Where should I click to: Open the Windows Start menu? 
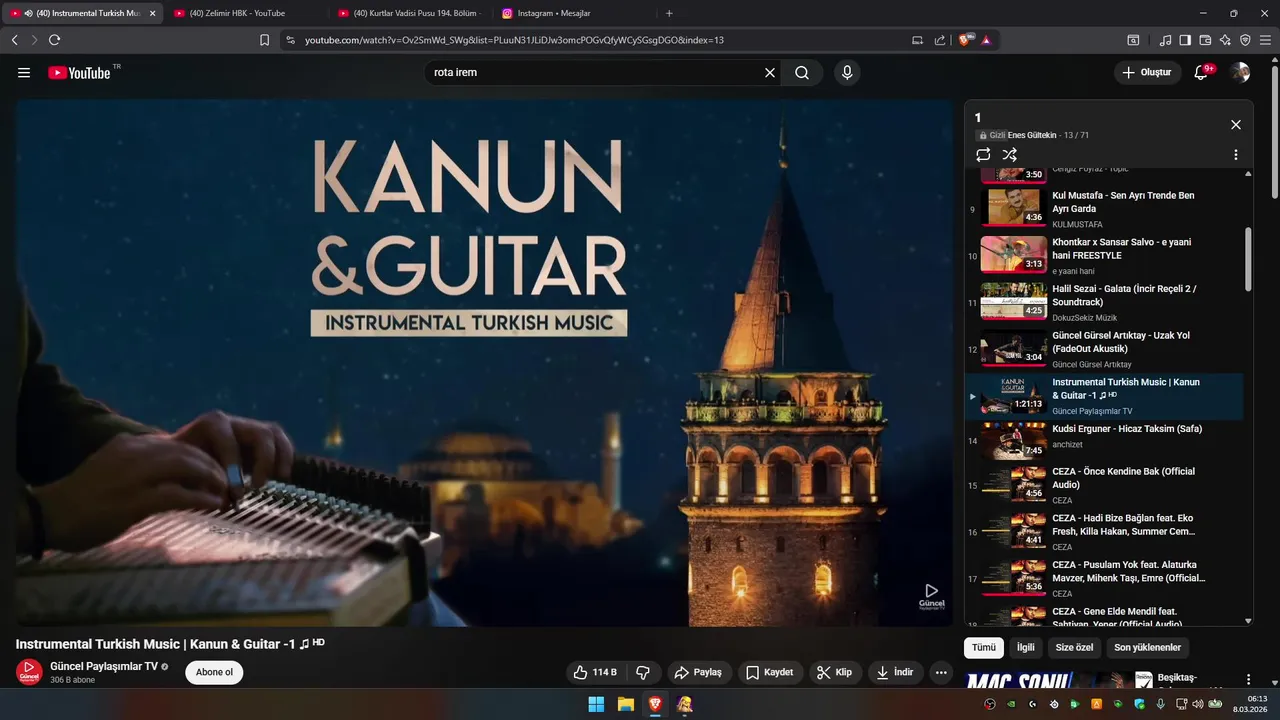596,704
